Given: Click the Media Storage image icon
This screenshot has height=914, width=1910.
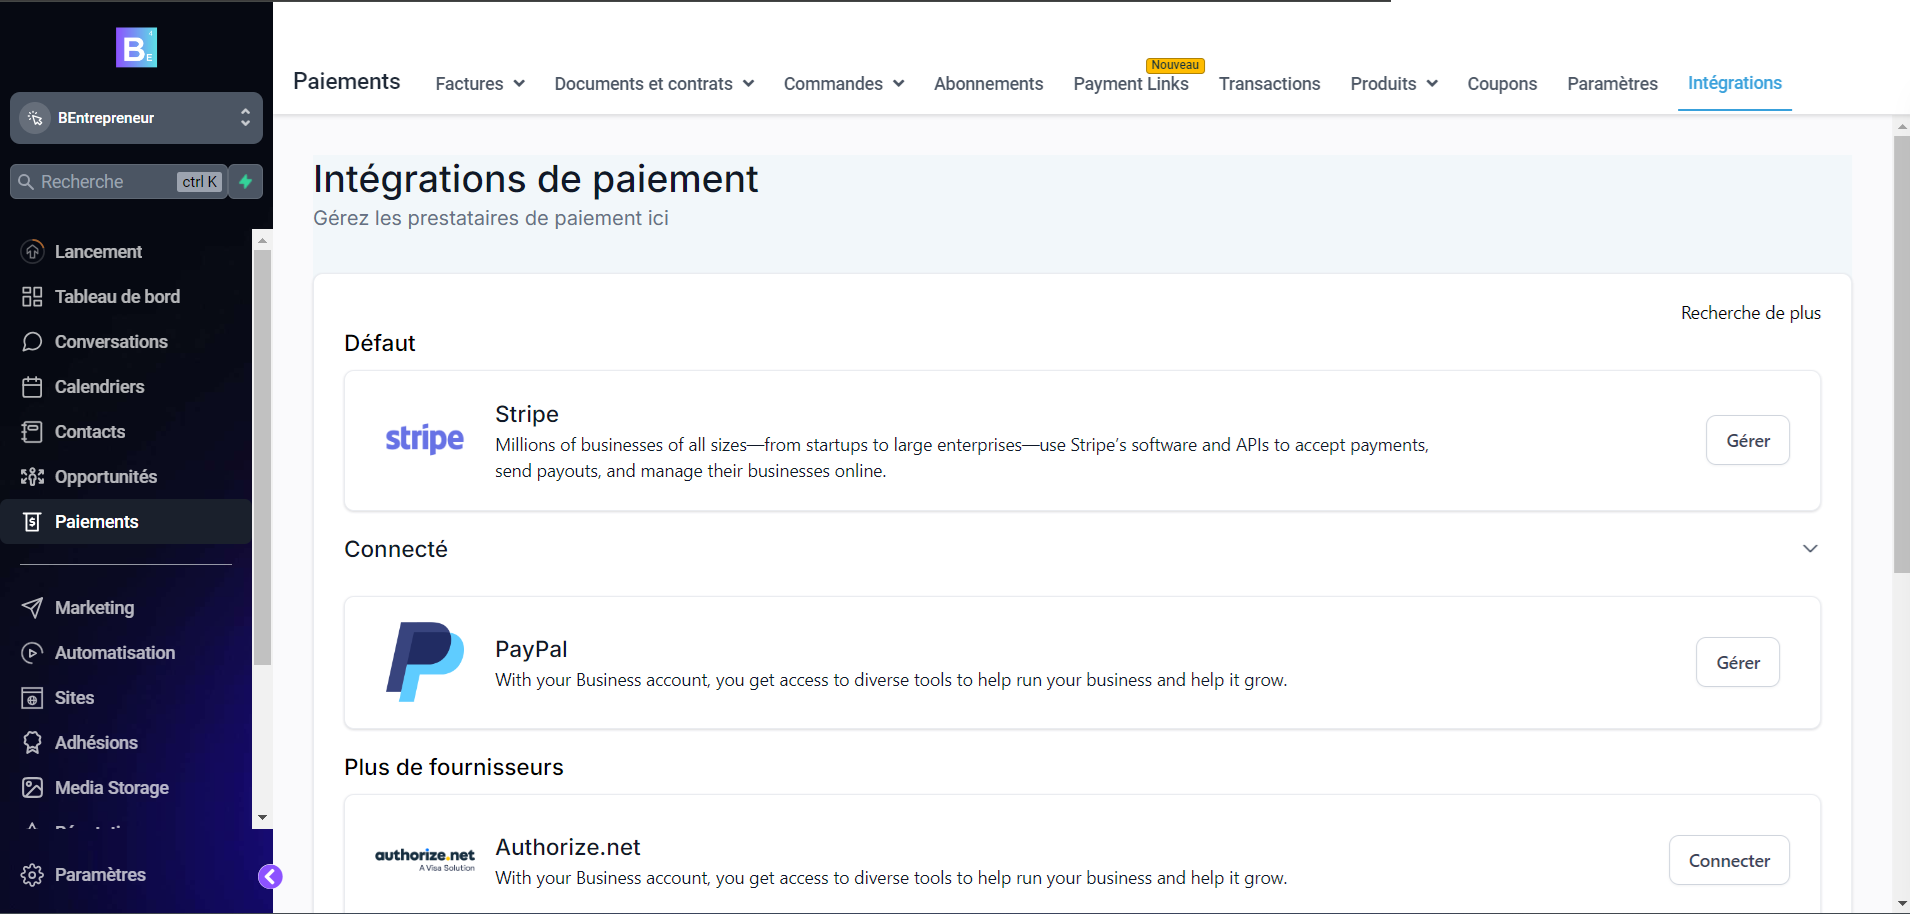Looking at the screenshot, I should point(32,788).
